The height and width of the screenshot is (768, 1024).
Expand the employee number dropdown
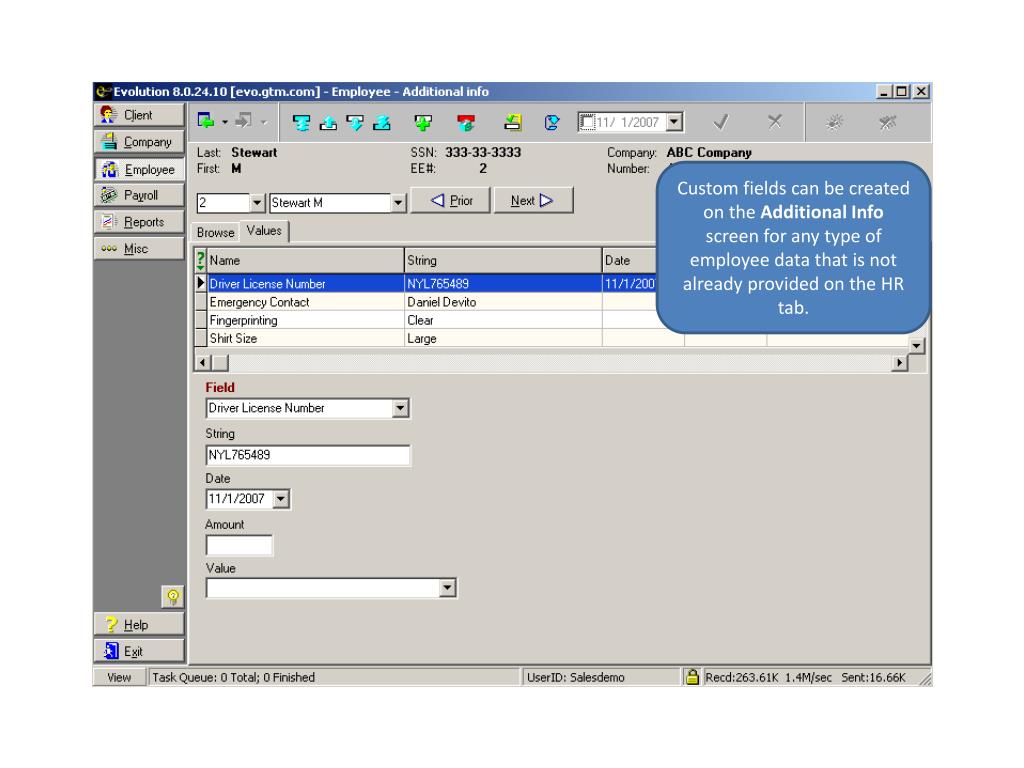257,203
